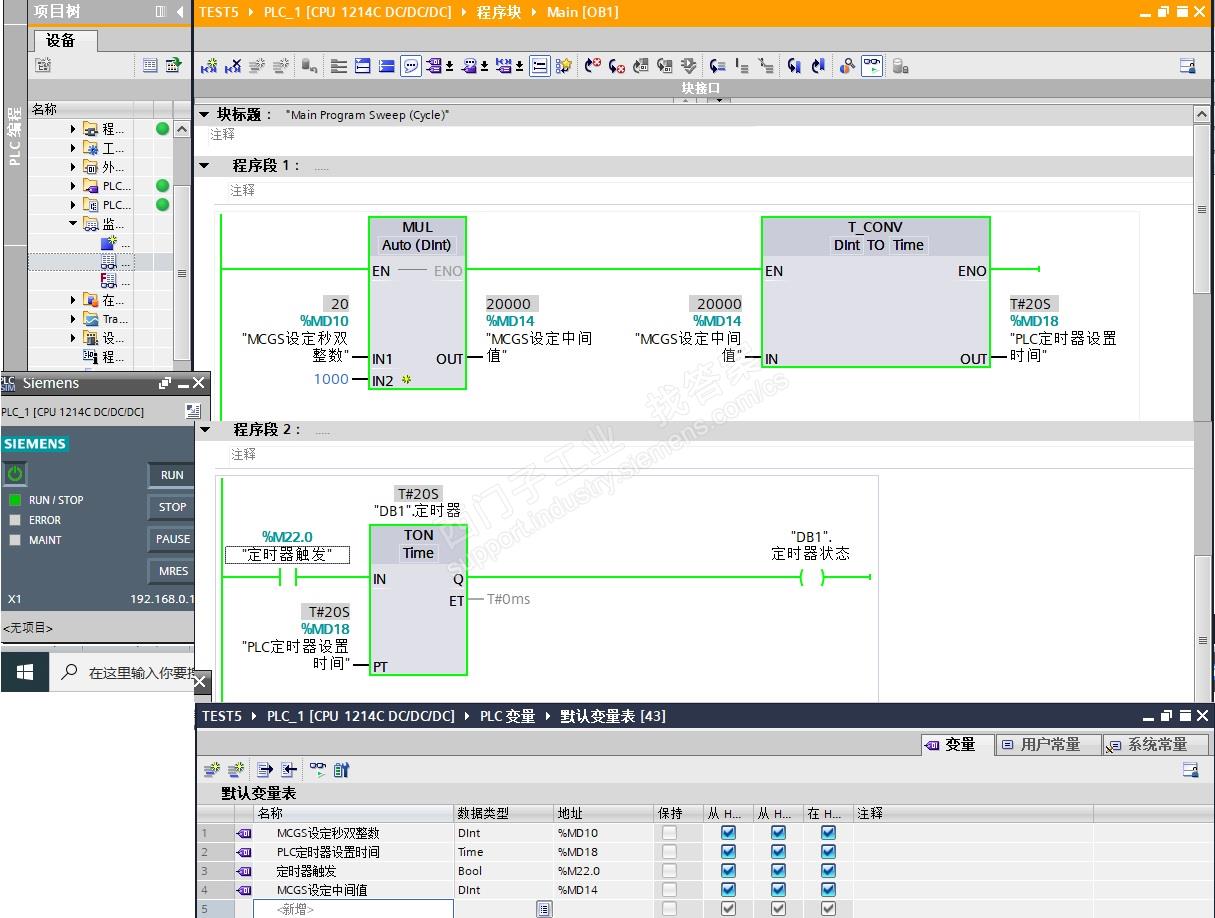Click the Windows Start button
The width and height of the screenshot is (1215, 918).
[x=25, y=672]
